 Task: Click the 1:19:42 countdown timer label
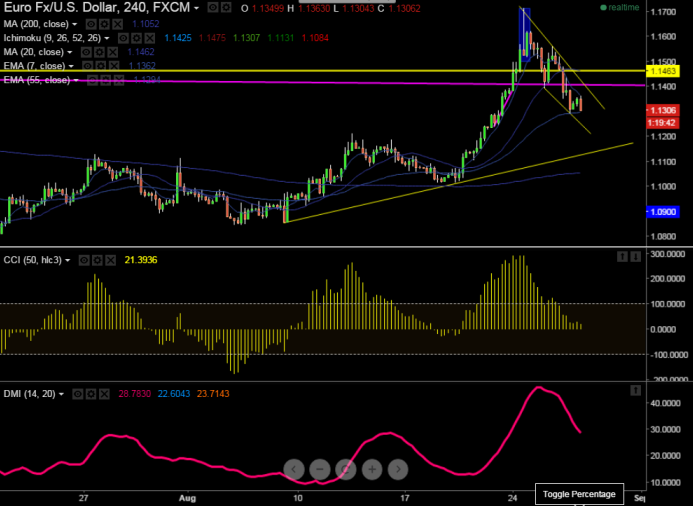click(663, 123)
